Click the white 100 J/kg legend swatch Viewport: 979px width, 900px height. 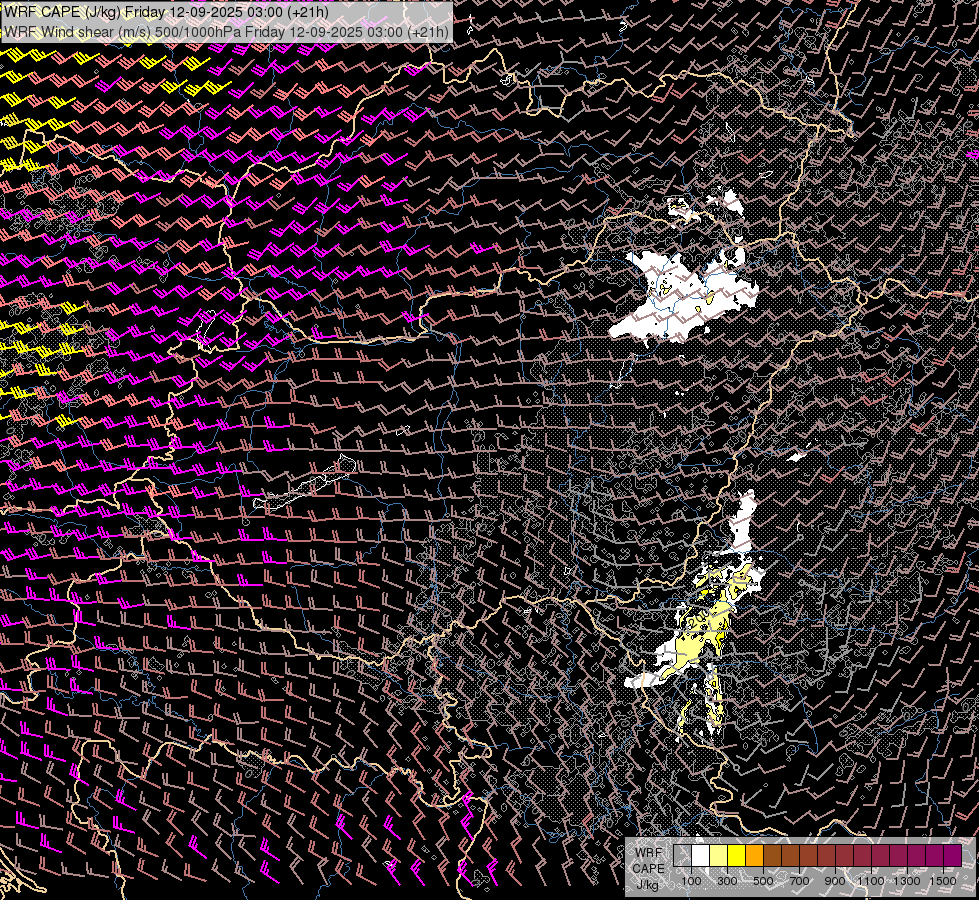(701, 855)
